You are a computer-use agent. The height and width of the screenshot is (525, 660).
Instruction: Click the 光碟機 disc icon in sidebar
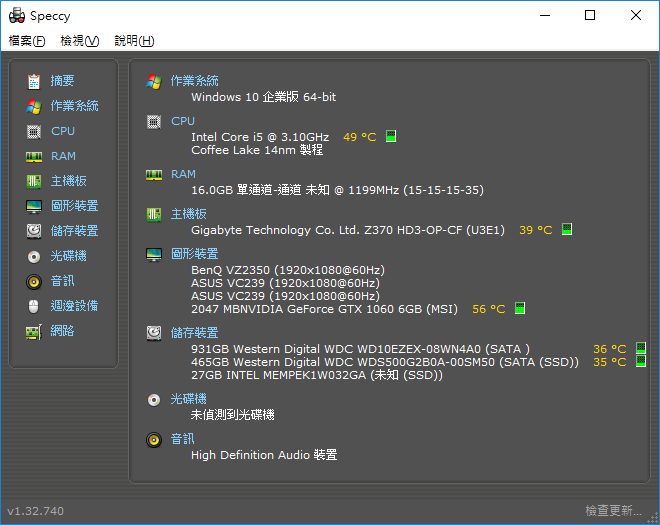pos(34,256)
